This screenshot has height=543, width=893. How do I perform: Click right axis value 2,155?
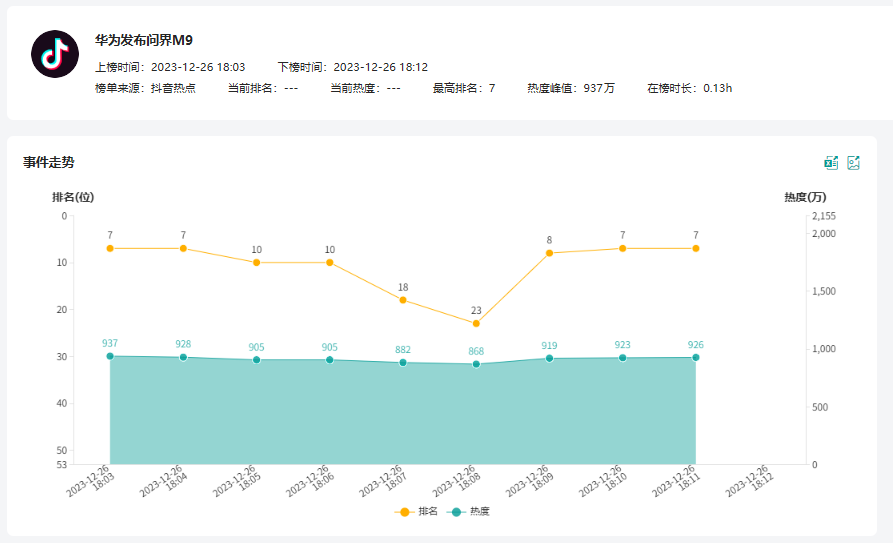pyautogui.click(x=824, y=216)
